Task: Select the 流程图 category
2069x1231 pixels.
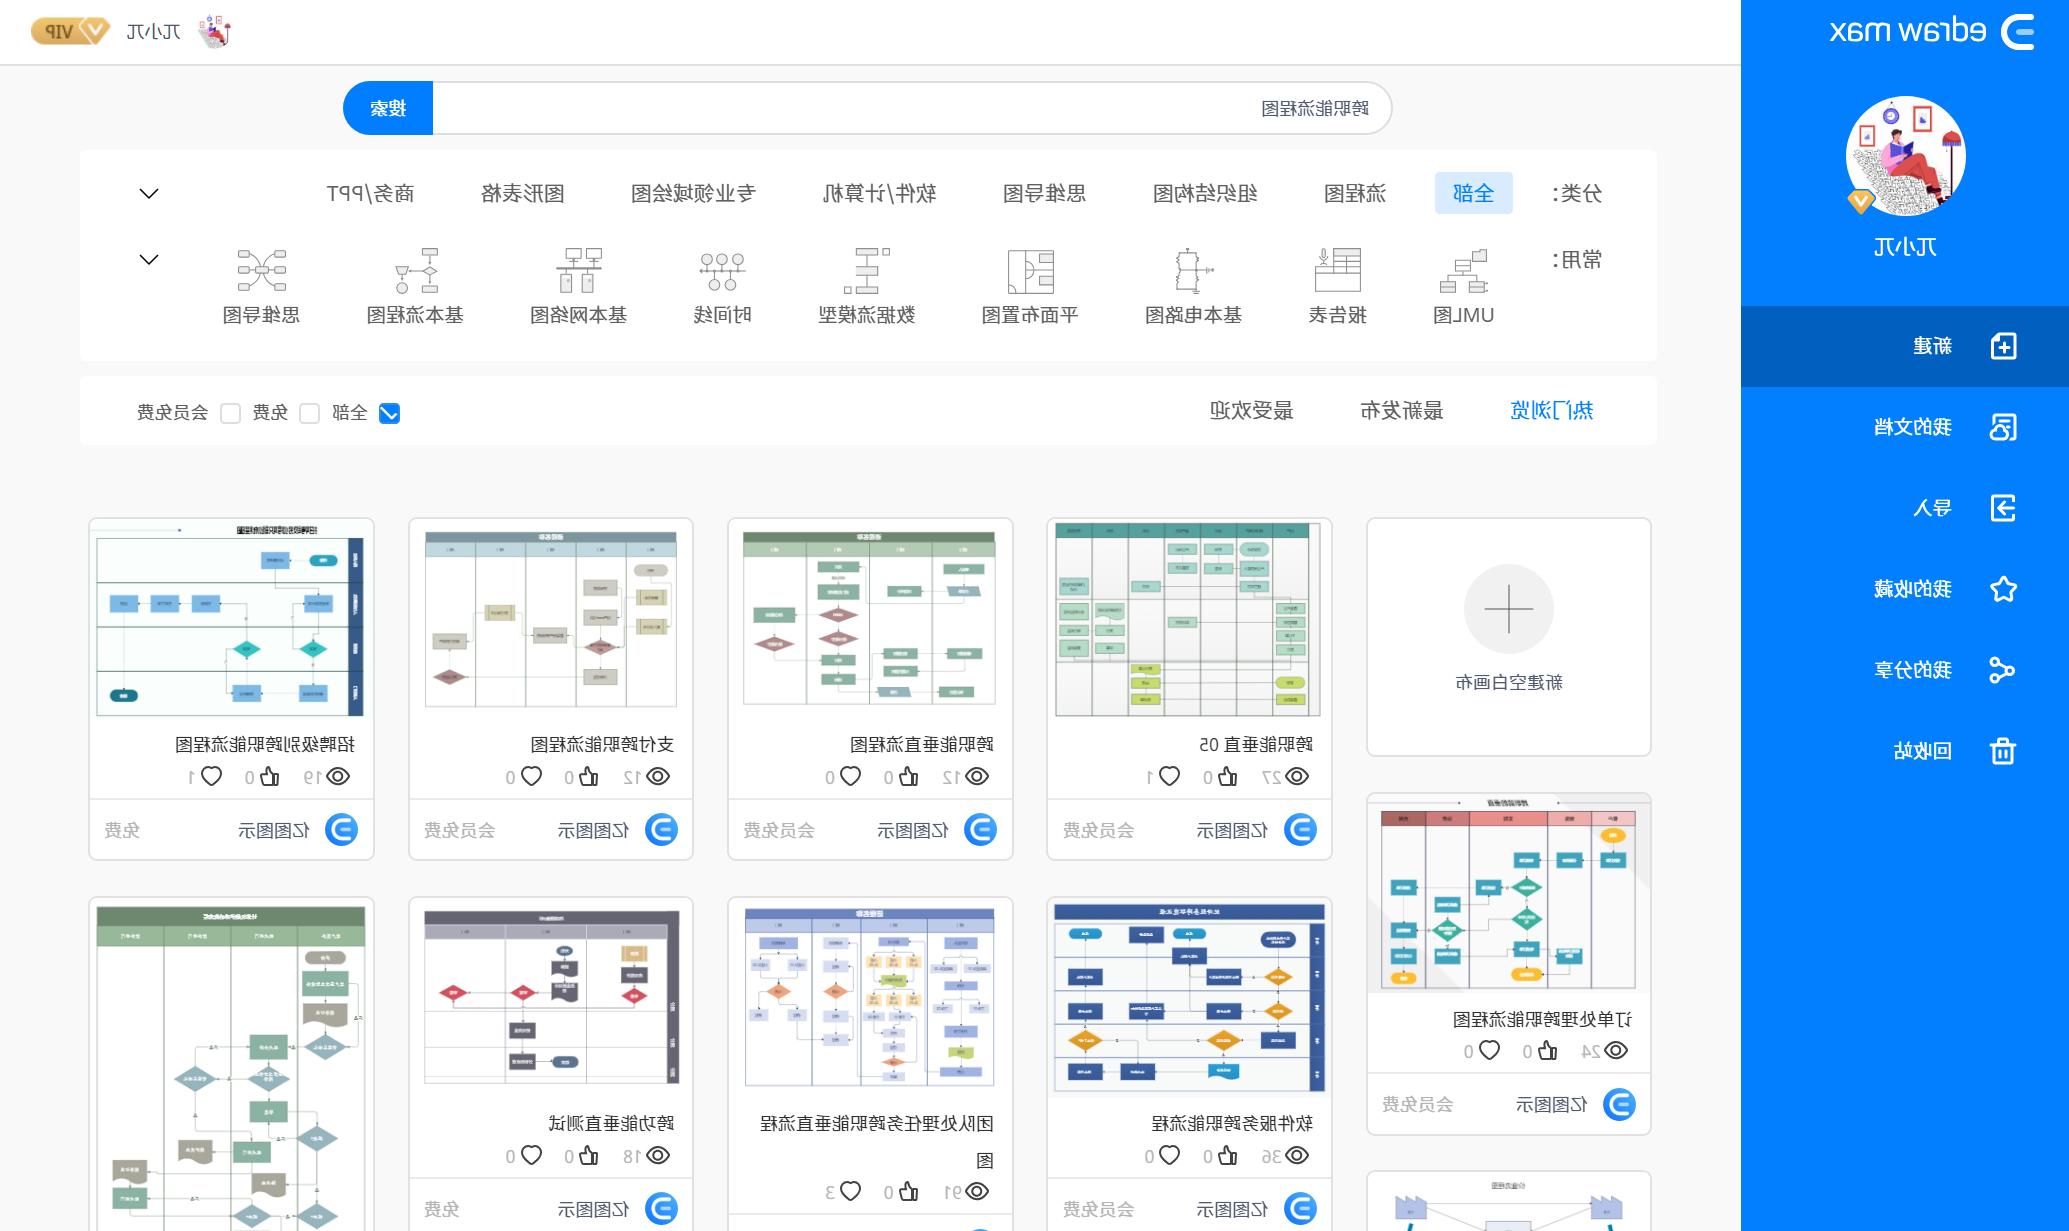Action: pos(1355,193)
